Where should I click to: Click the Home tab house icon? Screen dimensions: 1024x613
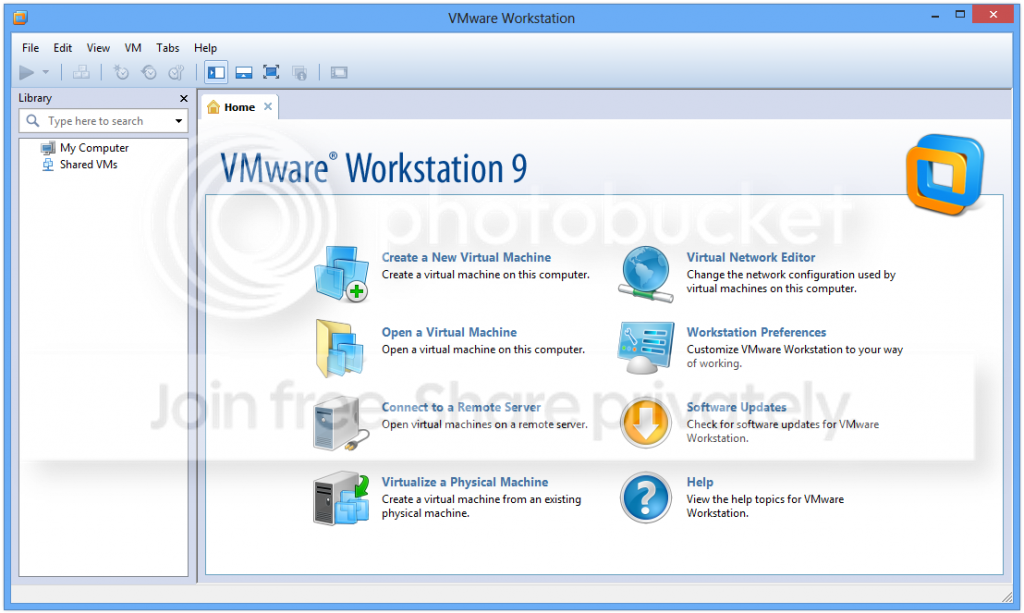(213, 107)
